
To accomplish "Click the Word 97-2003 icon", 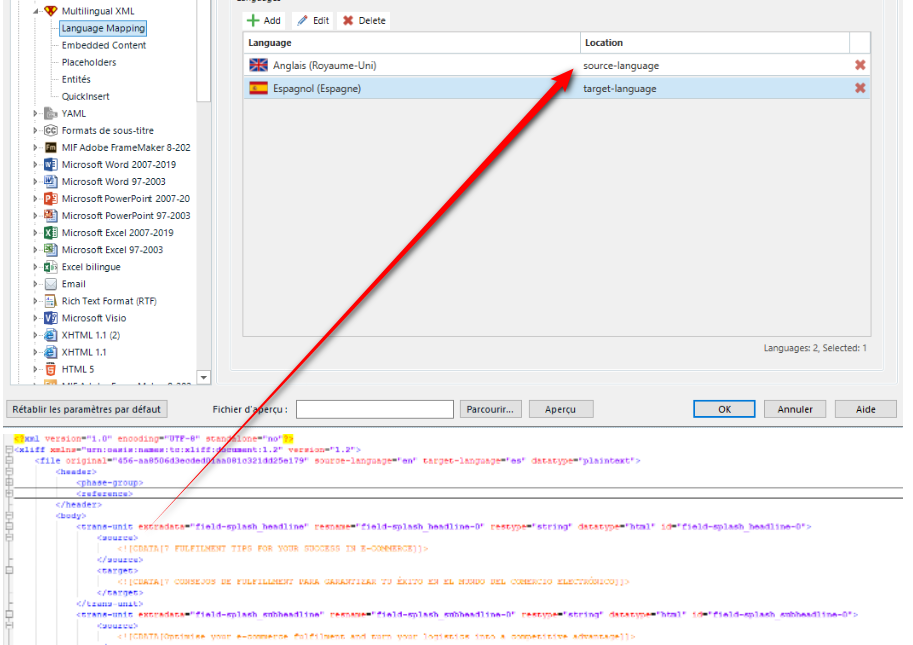I will pos(51,181).
